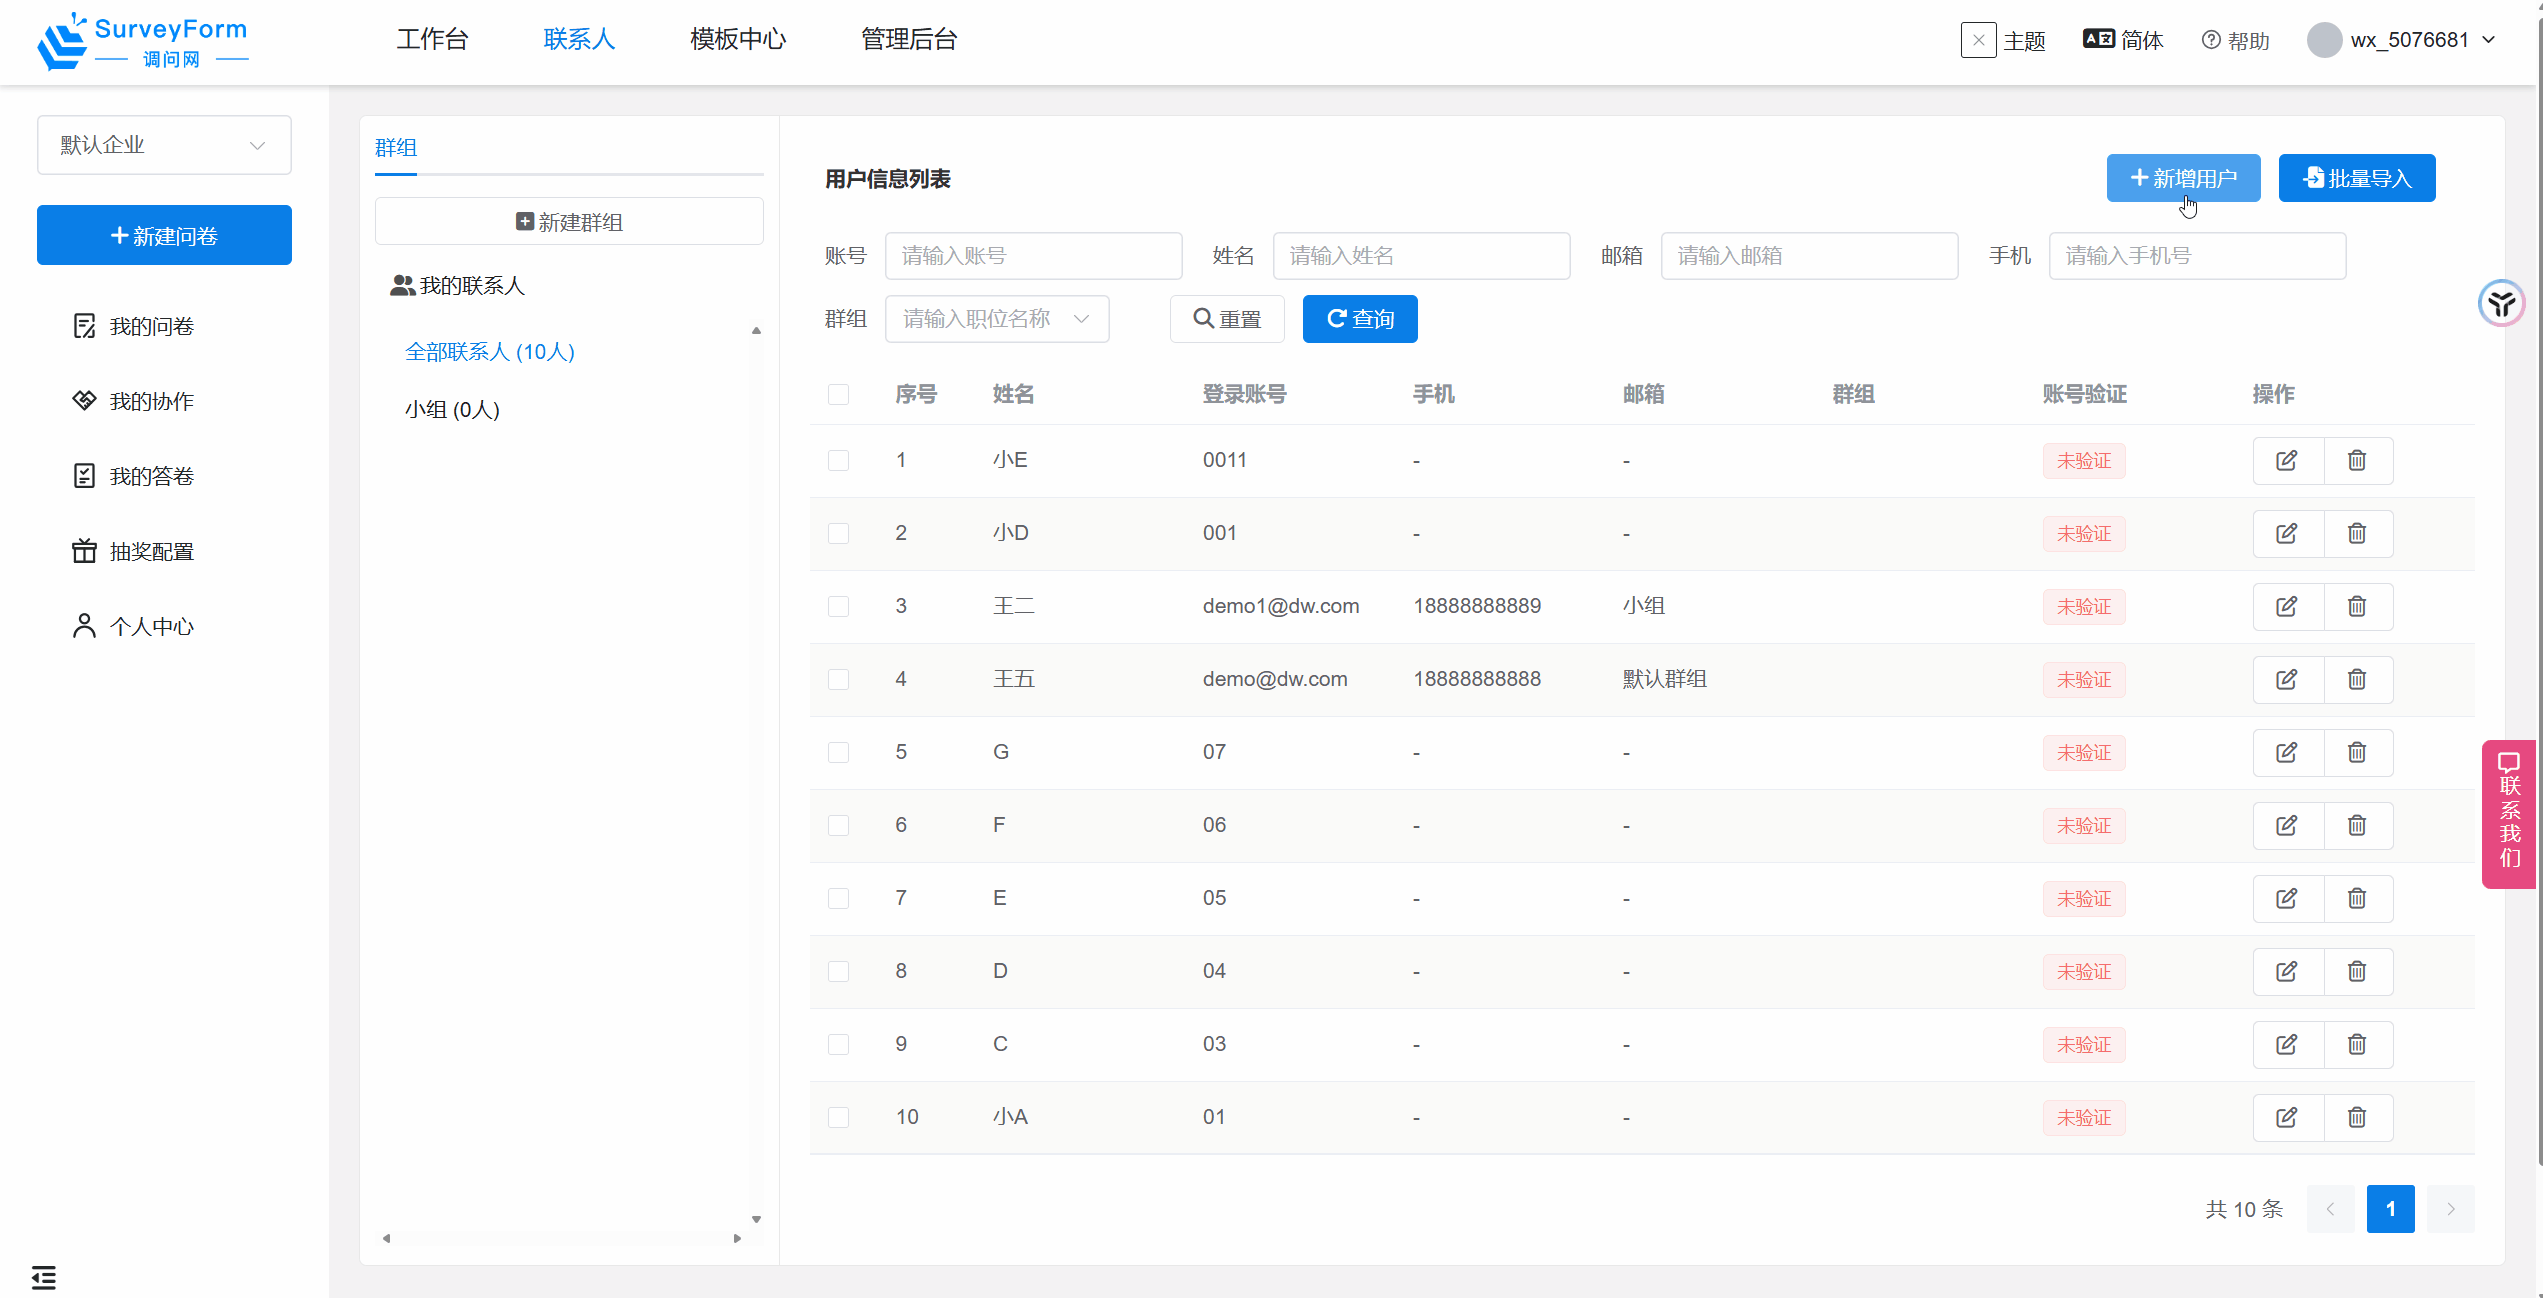The height and width of the screenshot is (1298, 2543).
Task: Tick checkbox for row 王五
Action: pyautogui.click(x=838, y=679)
